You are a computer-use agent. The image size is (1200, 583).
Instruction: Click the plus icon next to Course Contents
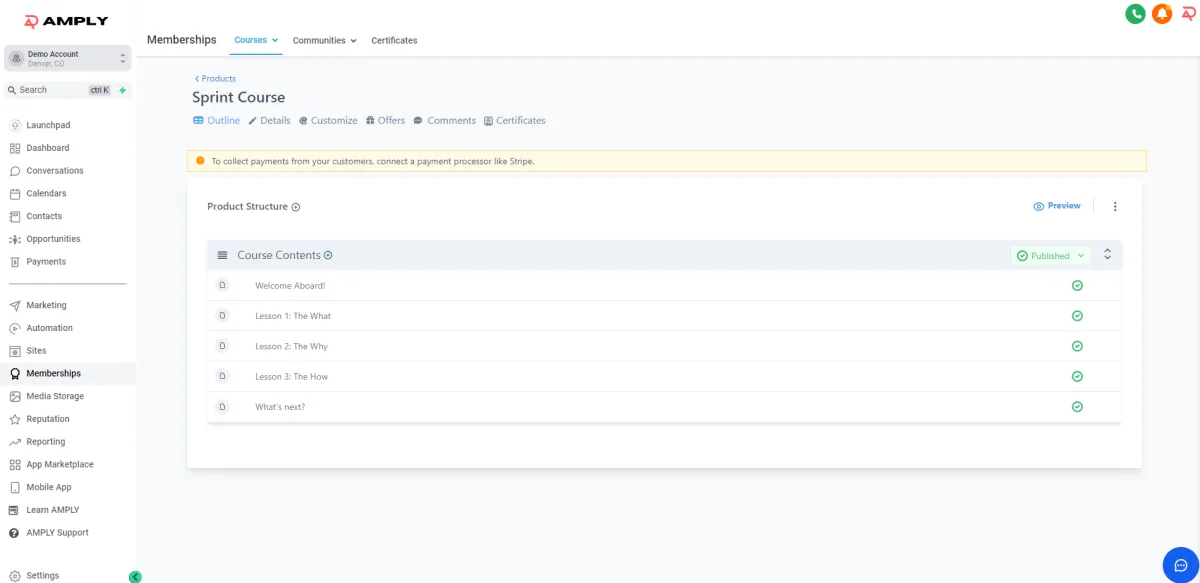pos(328,256)
